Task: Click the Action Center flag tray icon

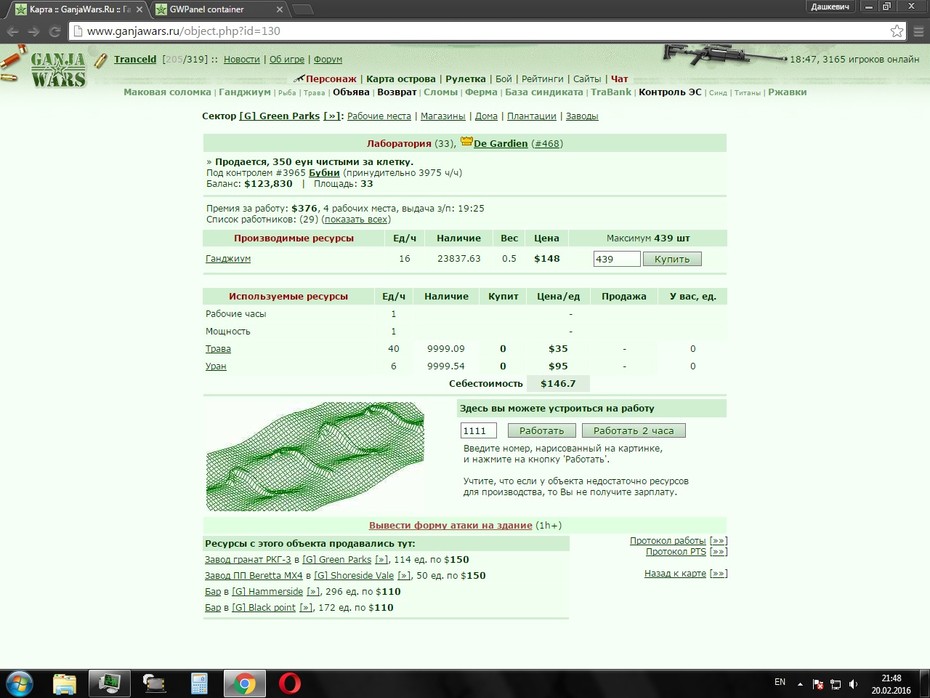Action: [818, 684]
